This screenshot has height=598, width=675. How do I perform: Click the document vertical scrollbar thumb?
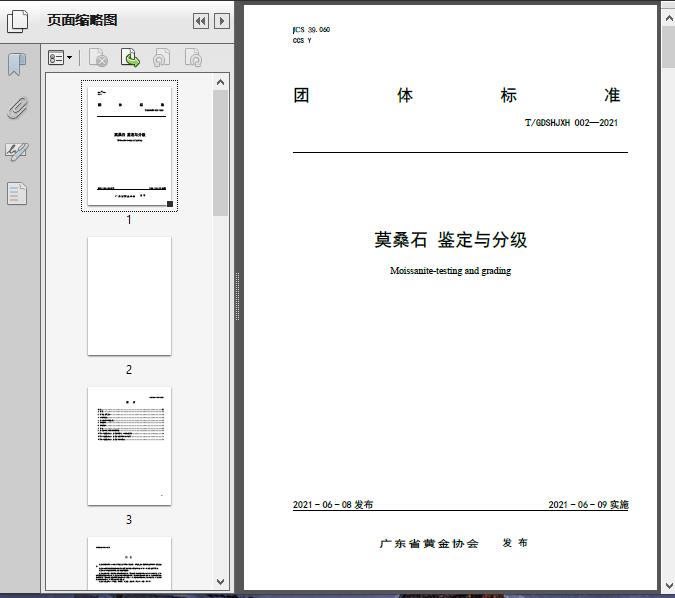point(669,47)
